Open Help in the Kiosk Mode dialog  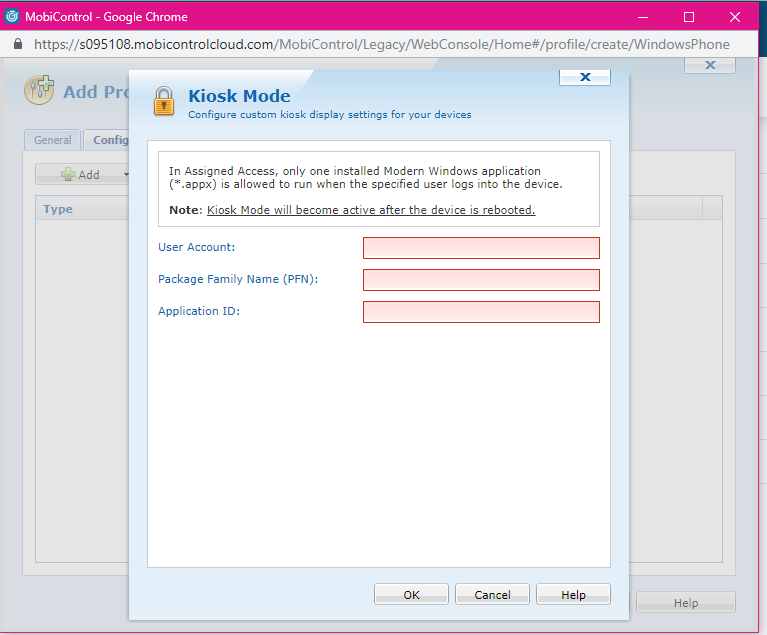pos(573,595)
